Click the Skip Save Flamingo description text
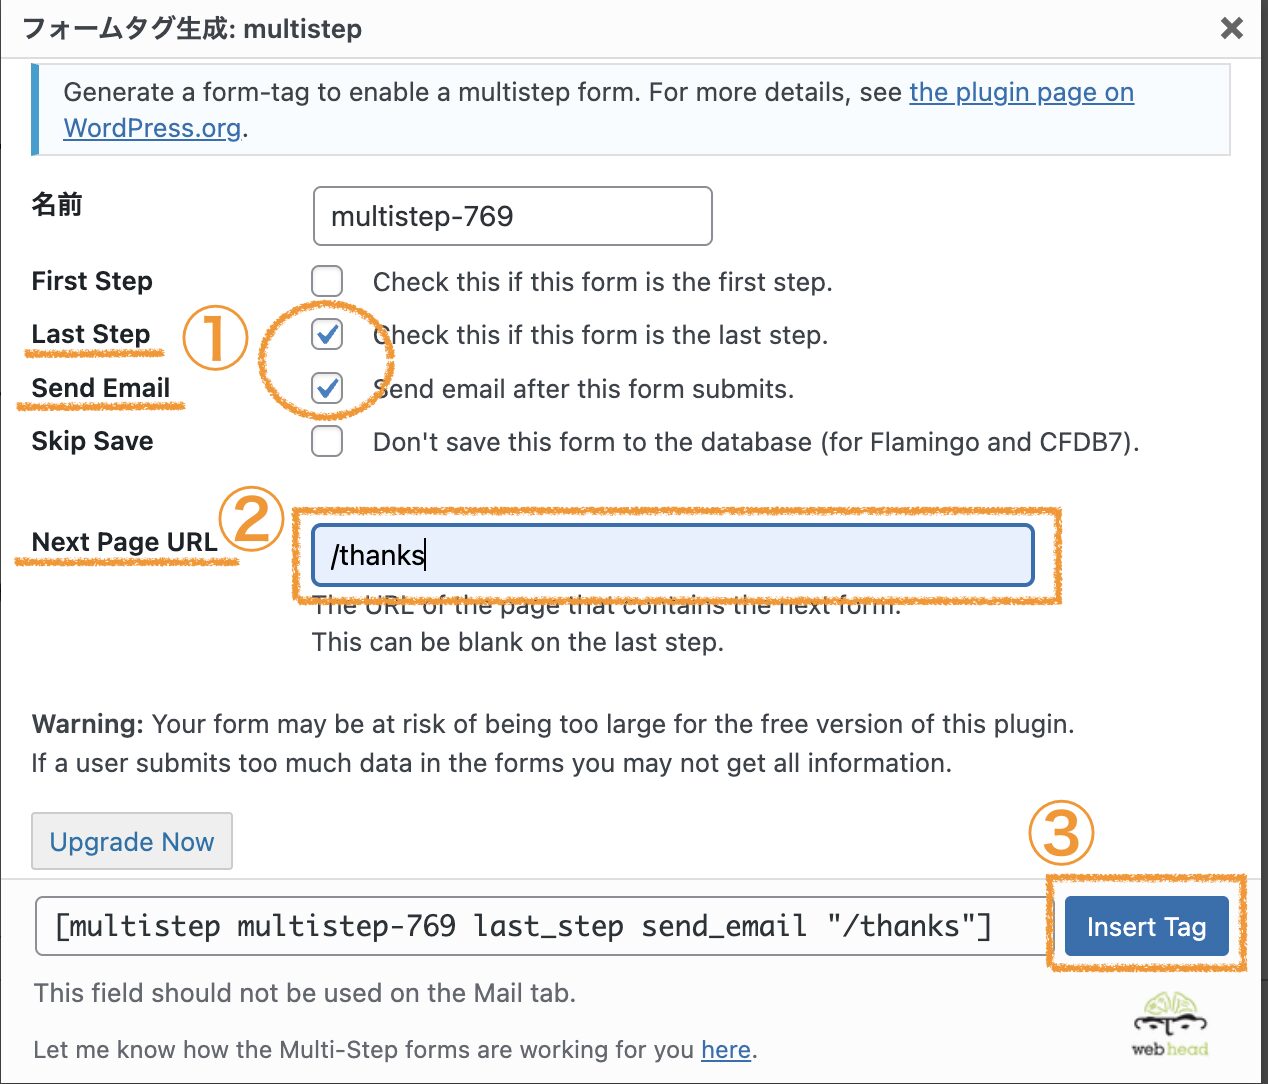 755,441
